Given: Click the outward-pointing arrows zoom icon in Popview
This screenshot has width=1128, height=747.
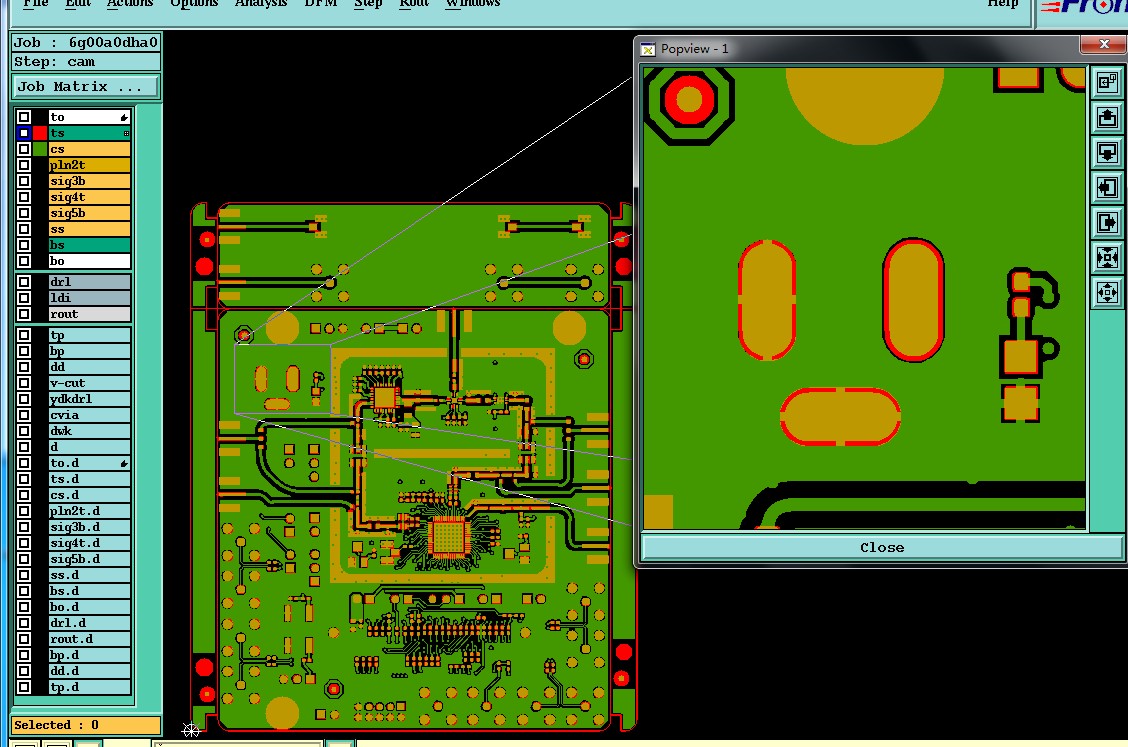Looking at the screenshot, I should click(1107, 293).
